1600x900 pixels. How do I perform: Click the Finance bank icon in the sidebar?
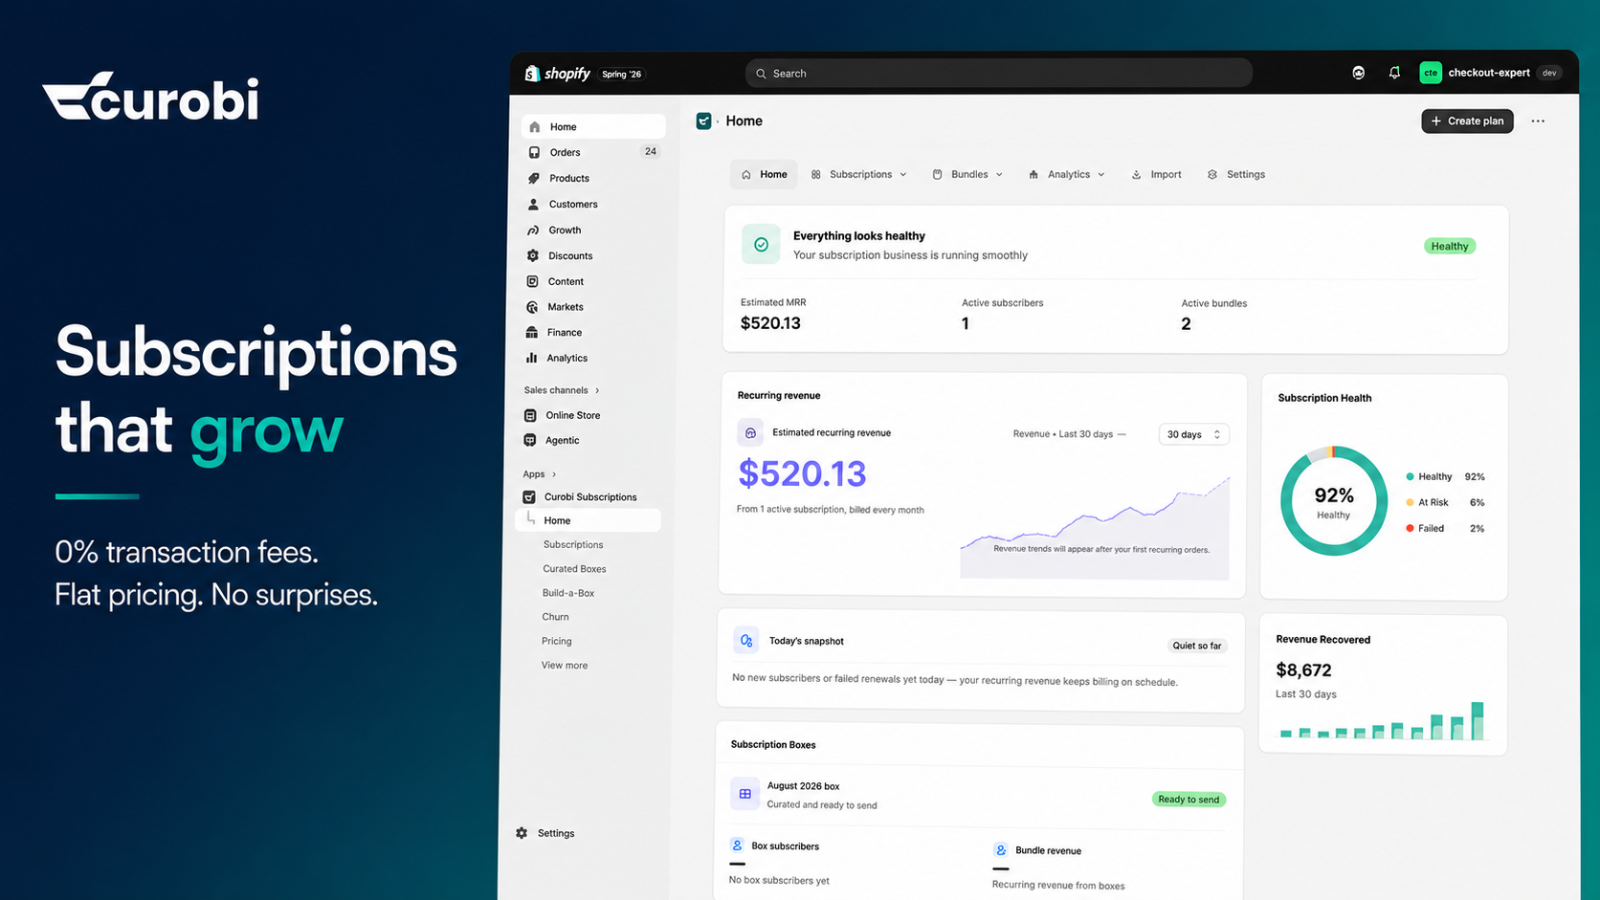532,332
